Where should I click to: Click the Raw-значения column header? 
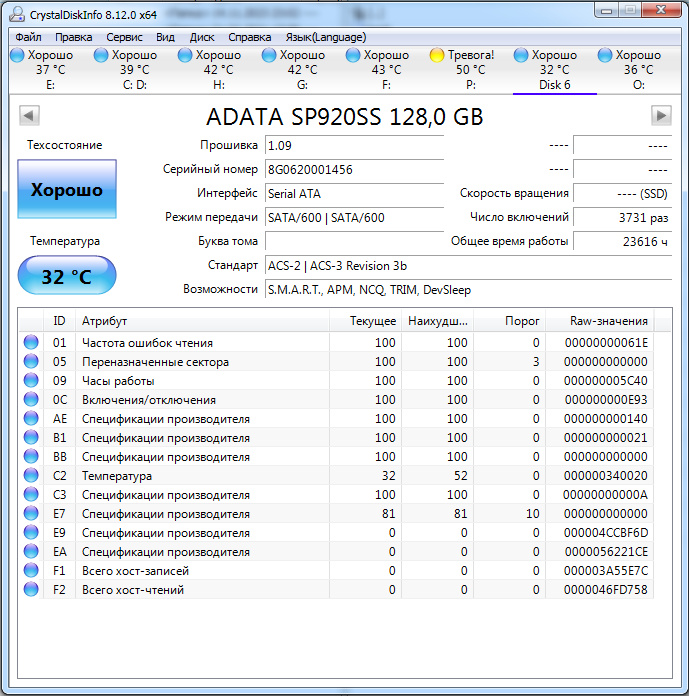click(x=608, y=321)
